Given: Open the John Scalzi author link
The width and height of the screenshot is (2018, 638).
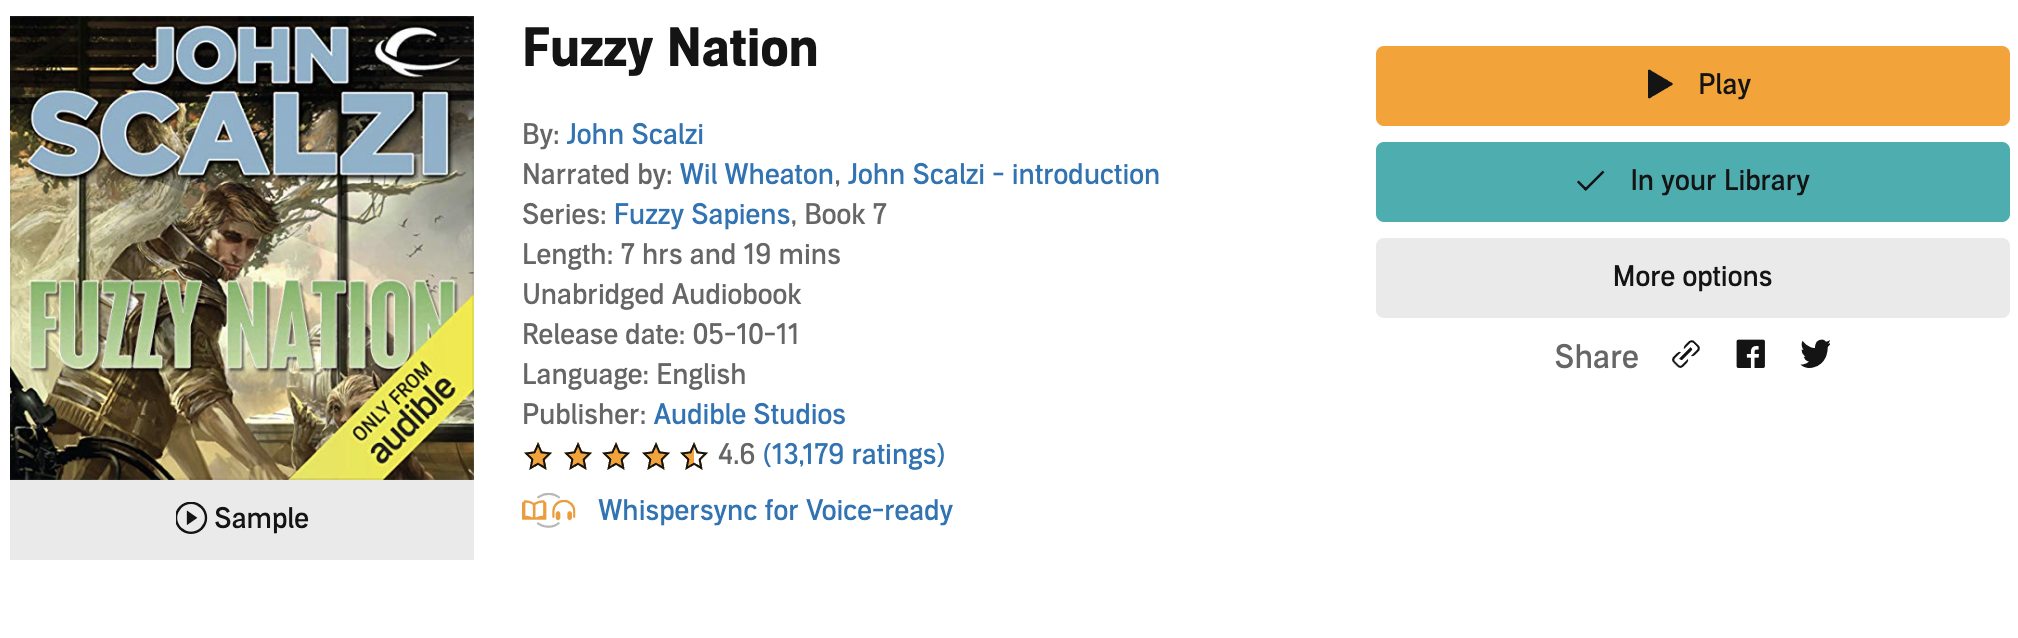Looking at the screenshot, I should click(635, 134).
